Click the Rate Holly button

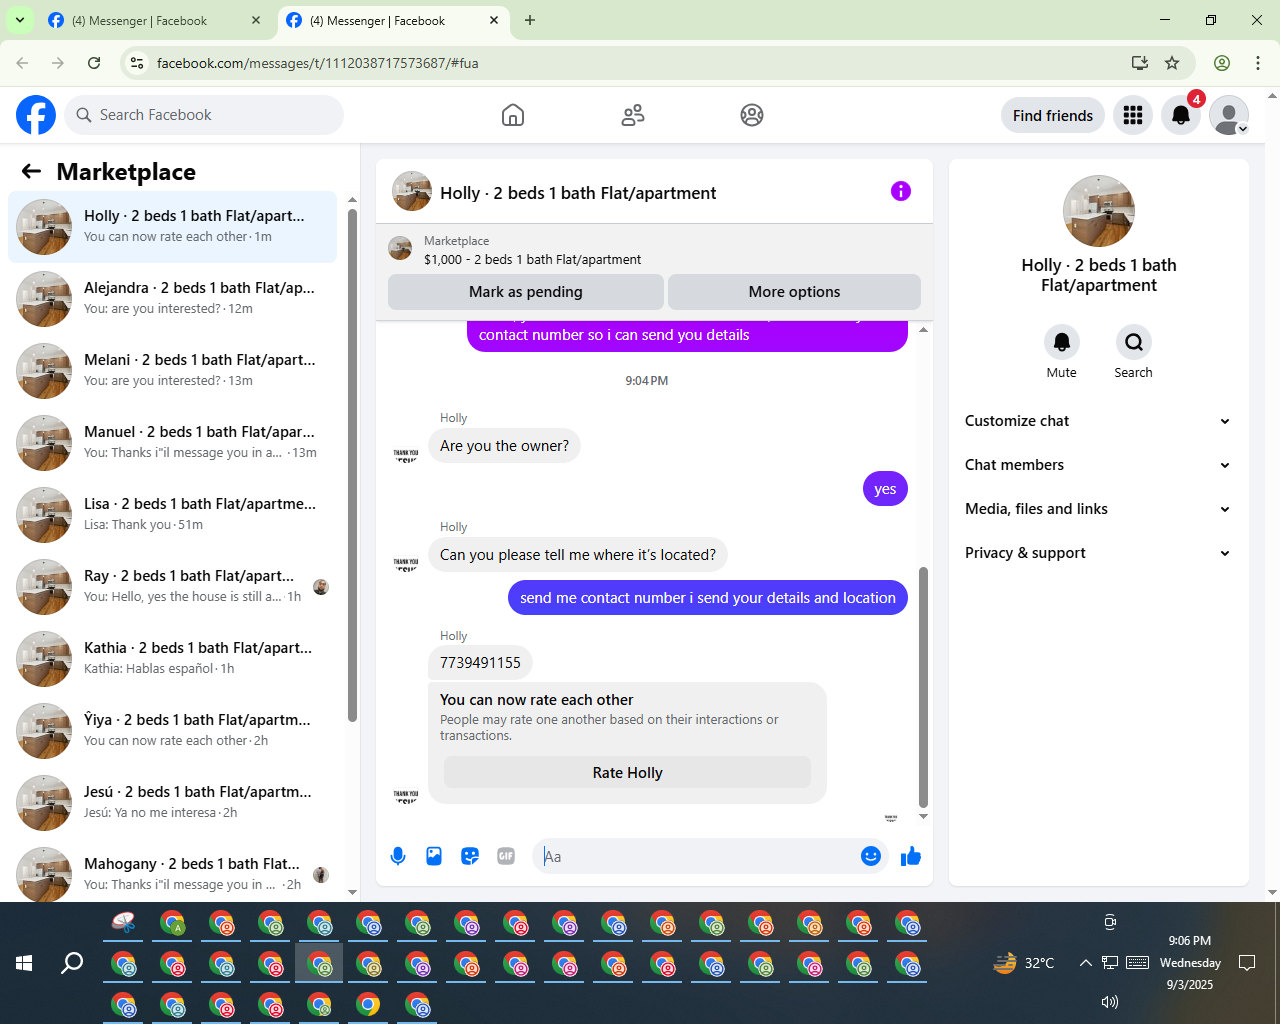pos(627,773)
